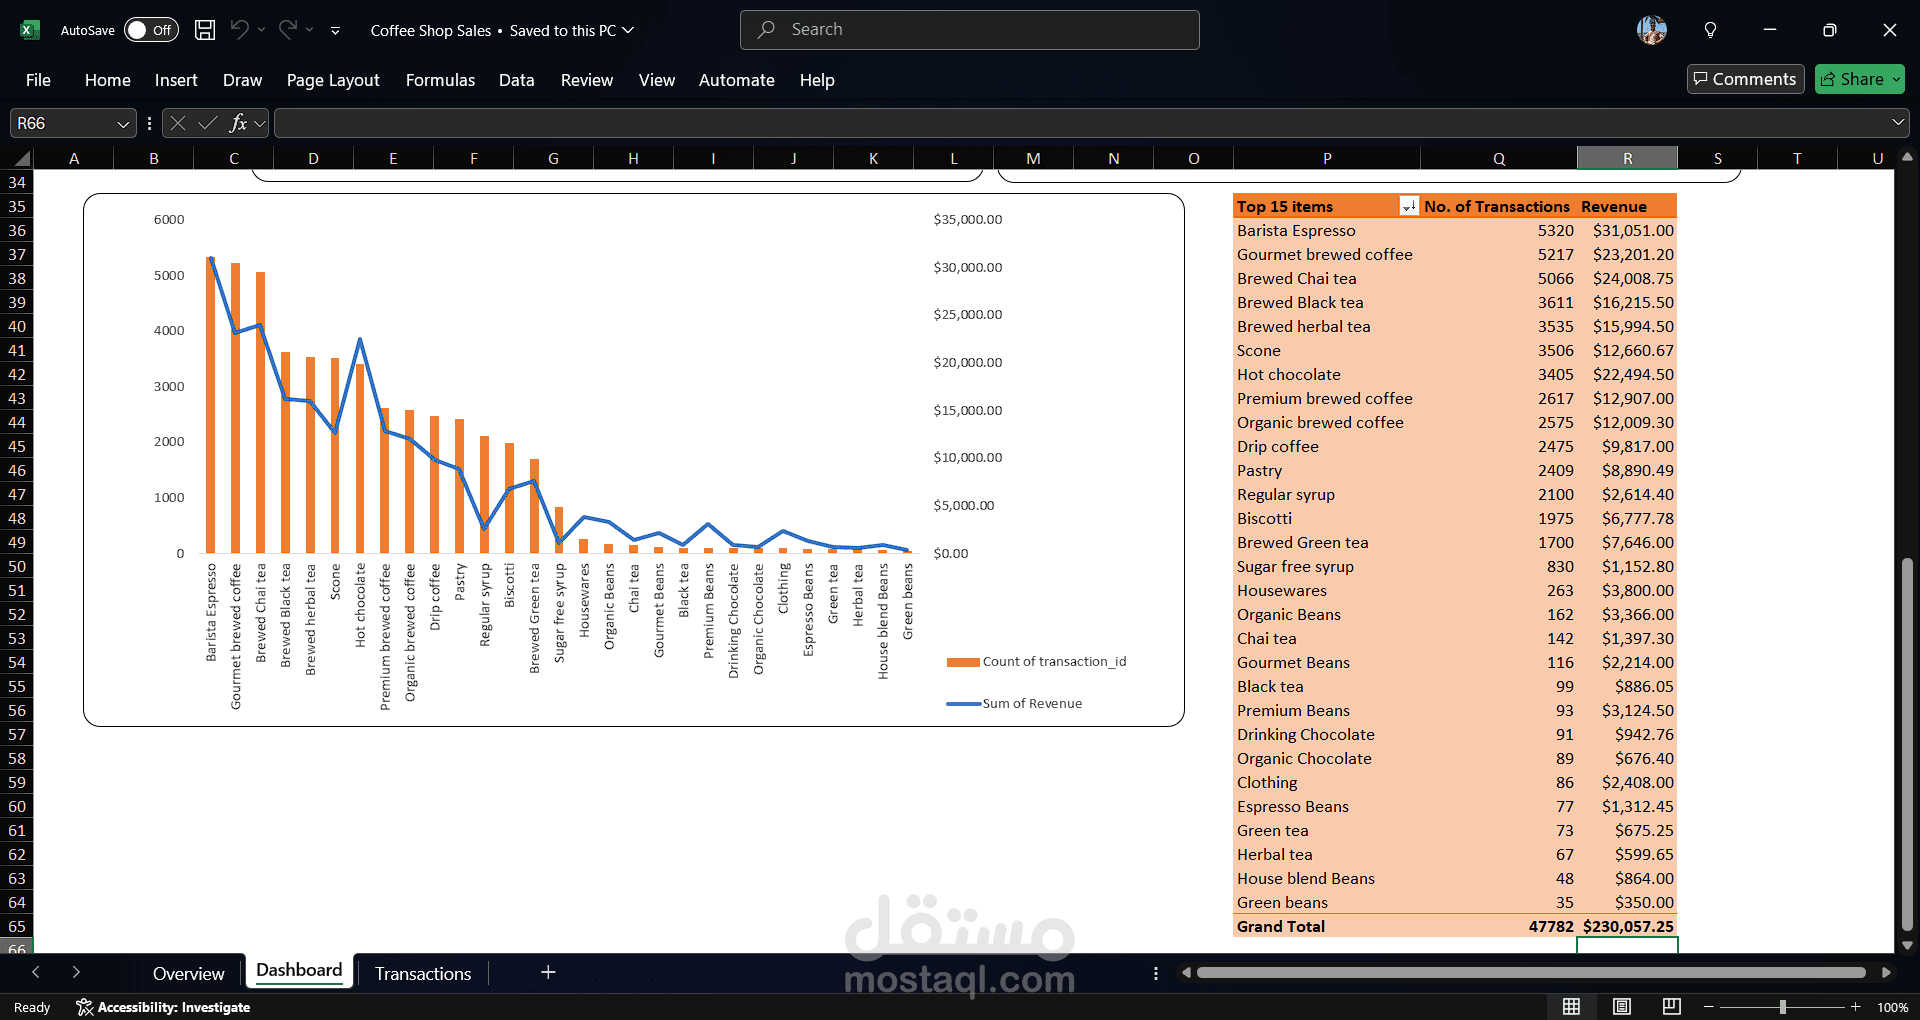Select the Hot chocolate pivot row label
Viewport: 1920px width, 1020px height.
[x=1288, y=375]
